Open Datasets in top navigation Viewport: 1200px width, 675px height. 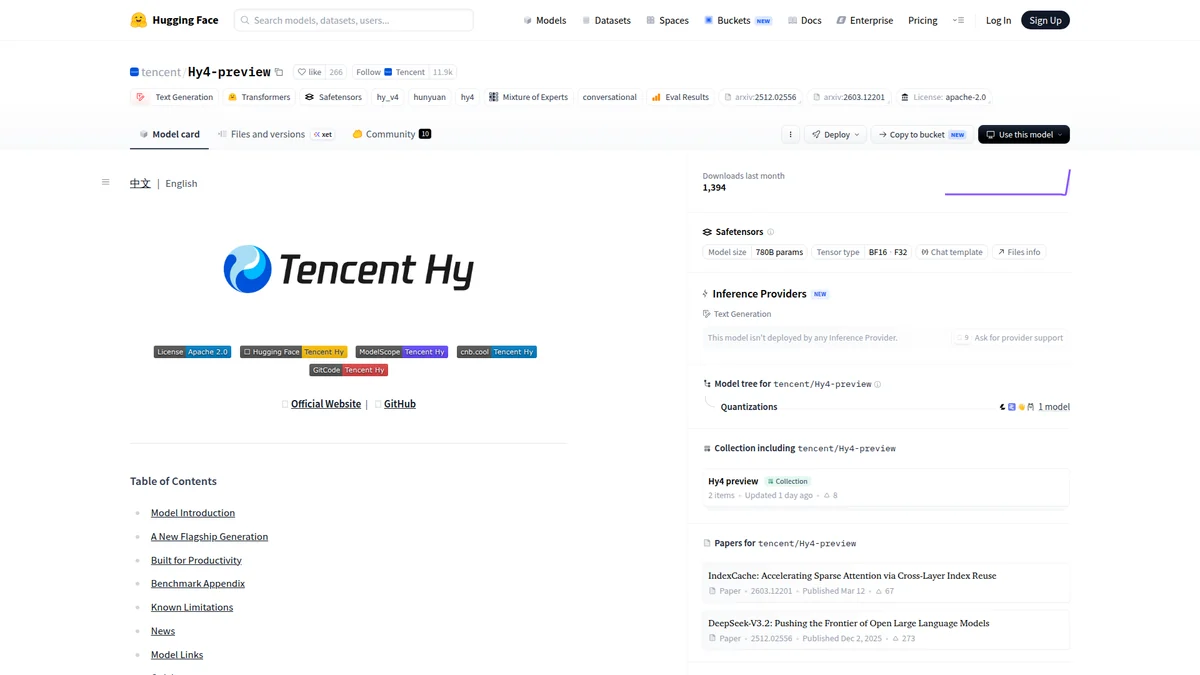pos(606,20)
